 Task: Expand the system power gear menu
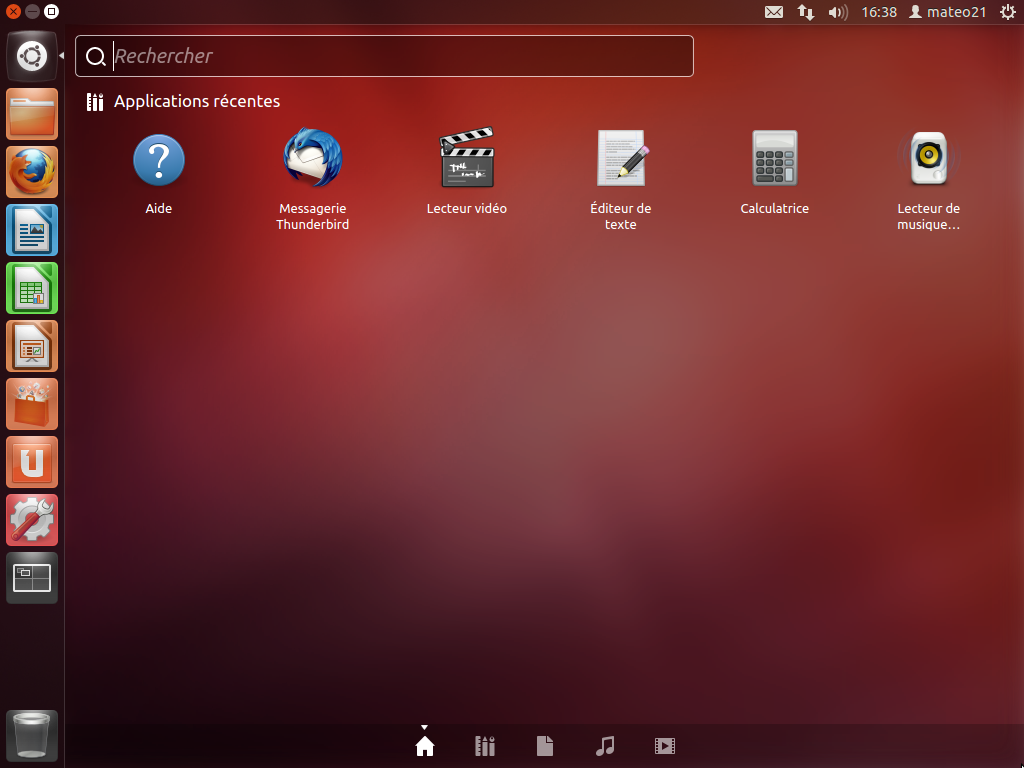pyautogui.click(x=1007, y=12)
